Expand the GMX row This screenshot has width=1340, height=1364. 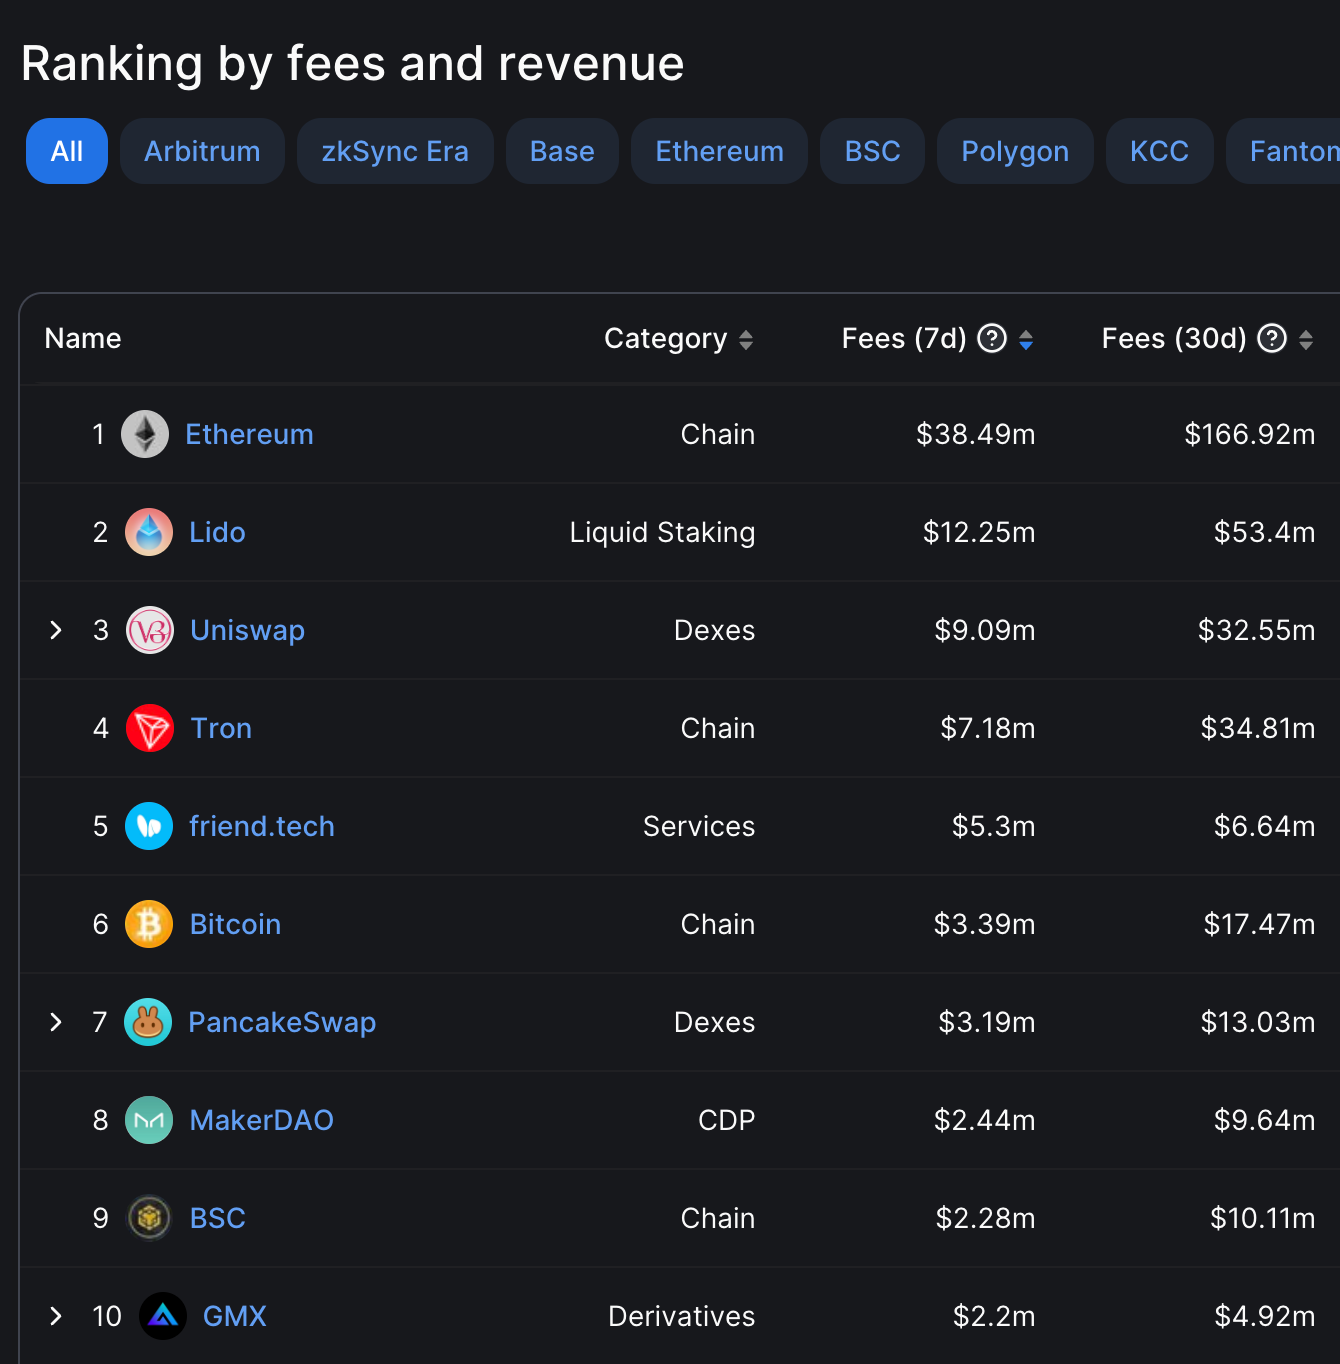tap(56, 1316)
